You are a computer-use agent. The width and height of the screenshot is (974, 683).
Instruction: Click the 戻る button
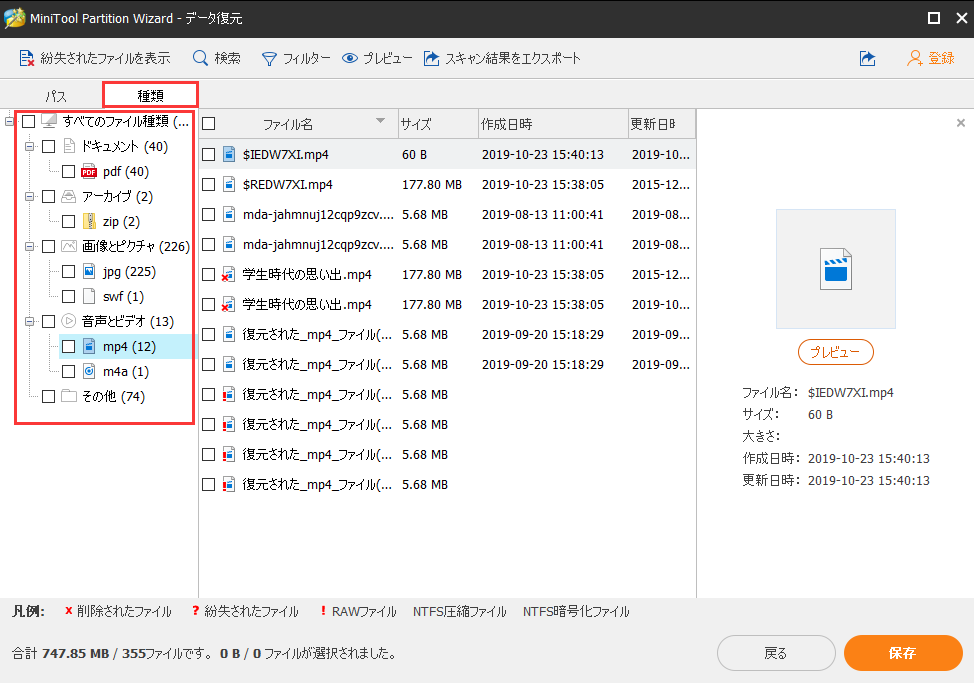775,653
